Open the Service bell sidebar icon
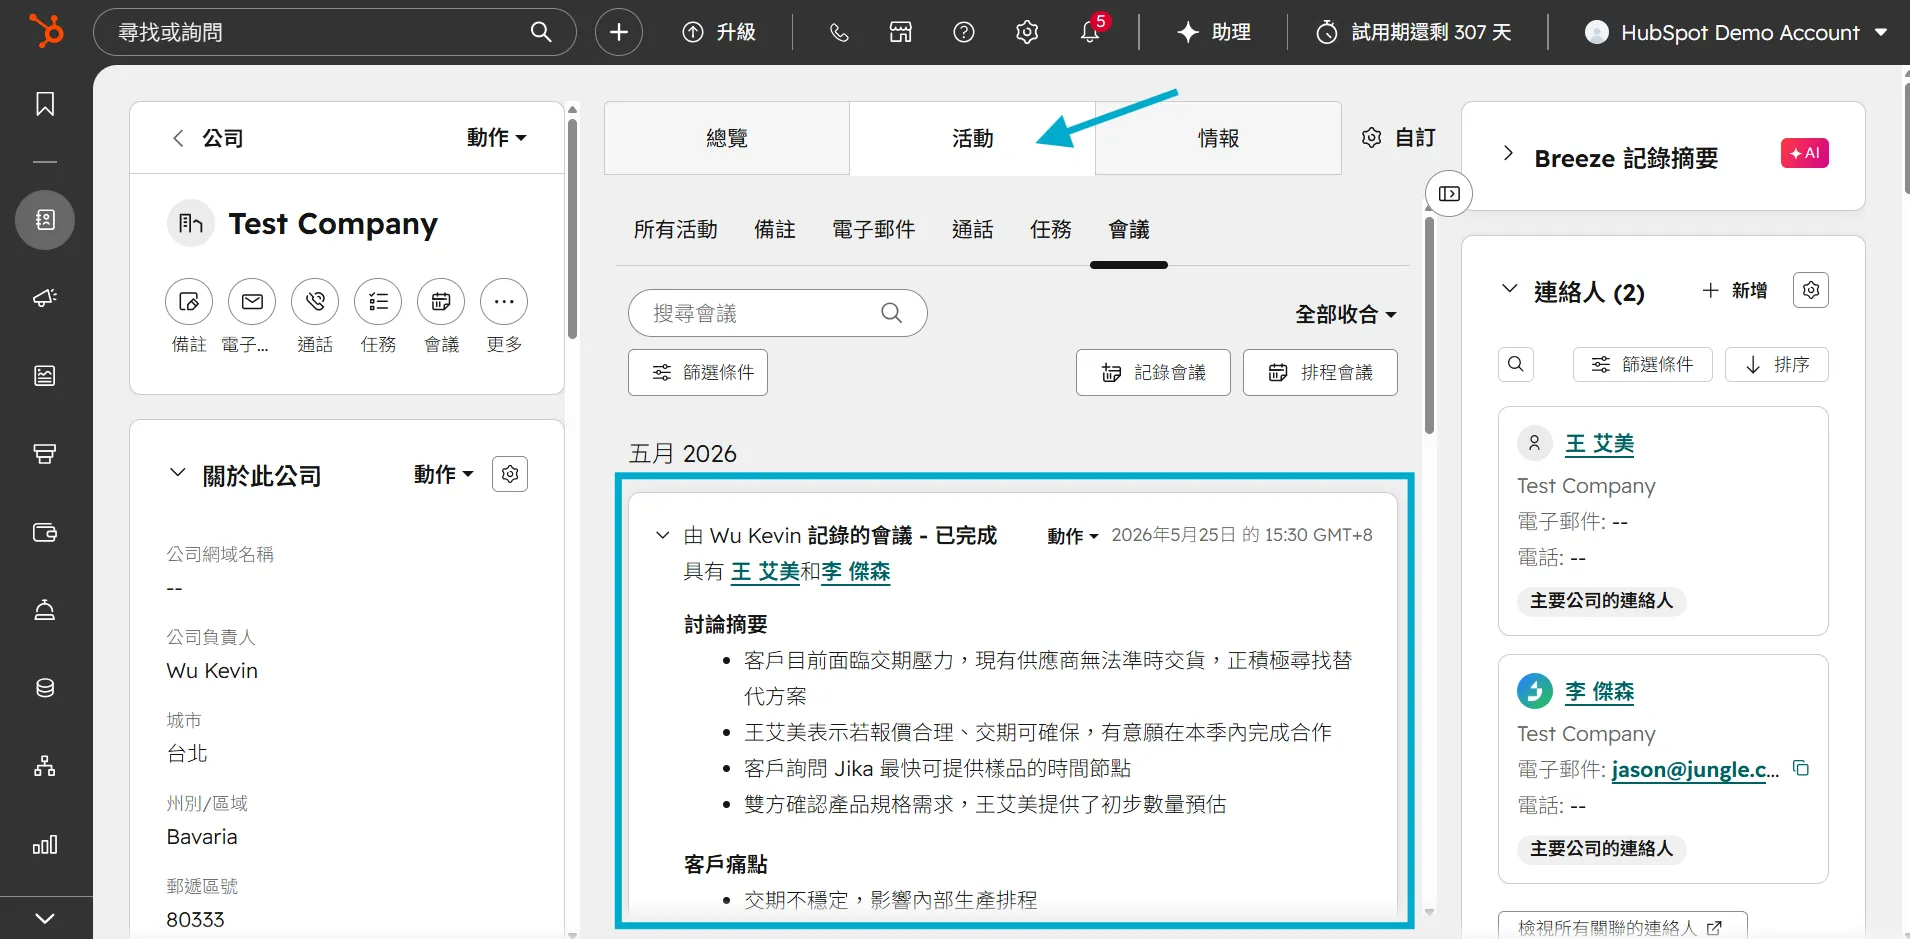The height and width of the screenshot is (939, 1910). point(45,610)
